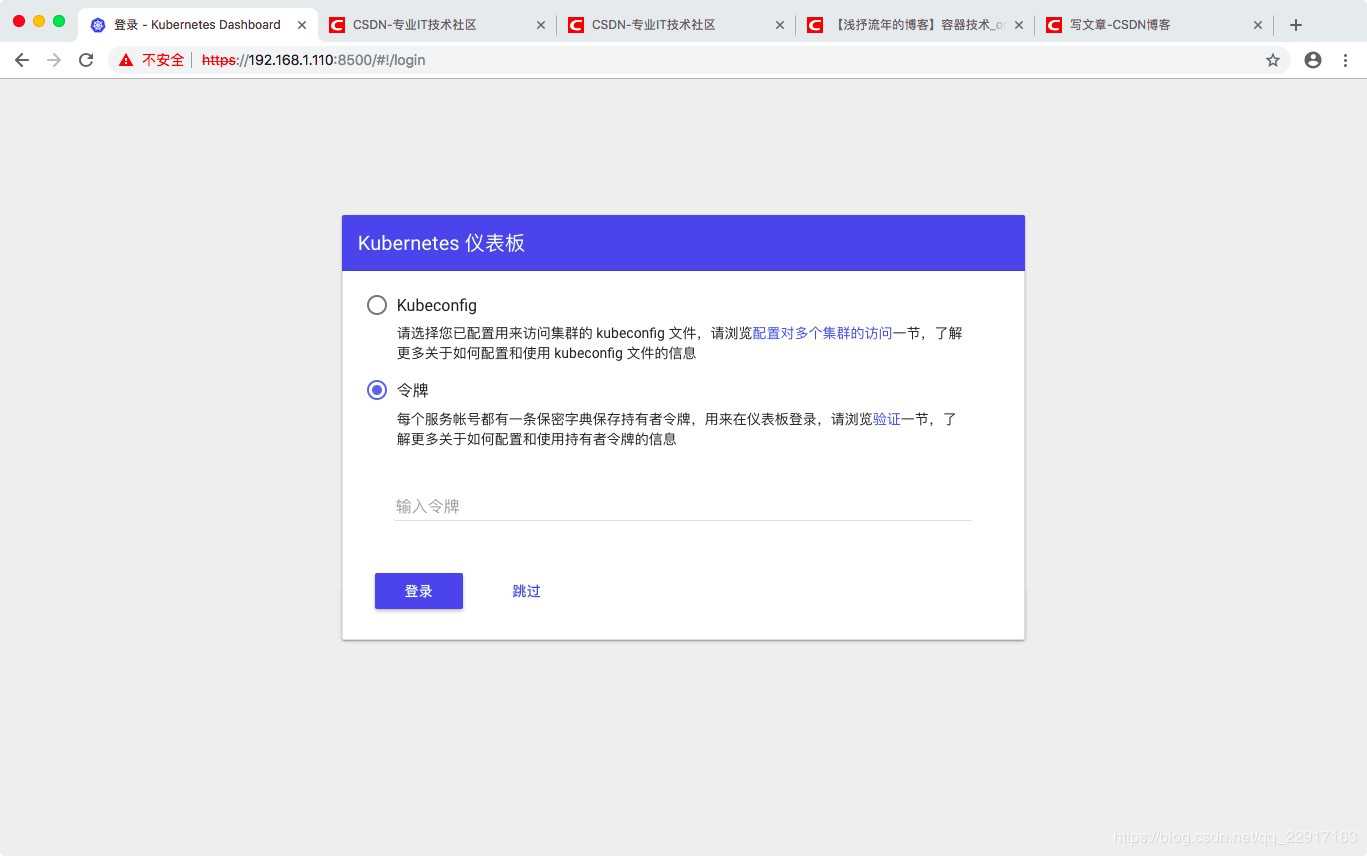This screenshot has width=1367, height=856.
Task: Click the macOS yellow minimize window button
Action: click(x=39, y=21)
